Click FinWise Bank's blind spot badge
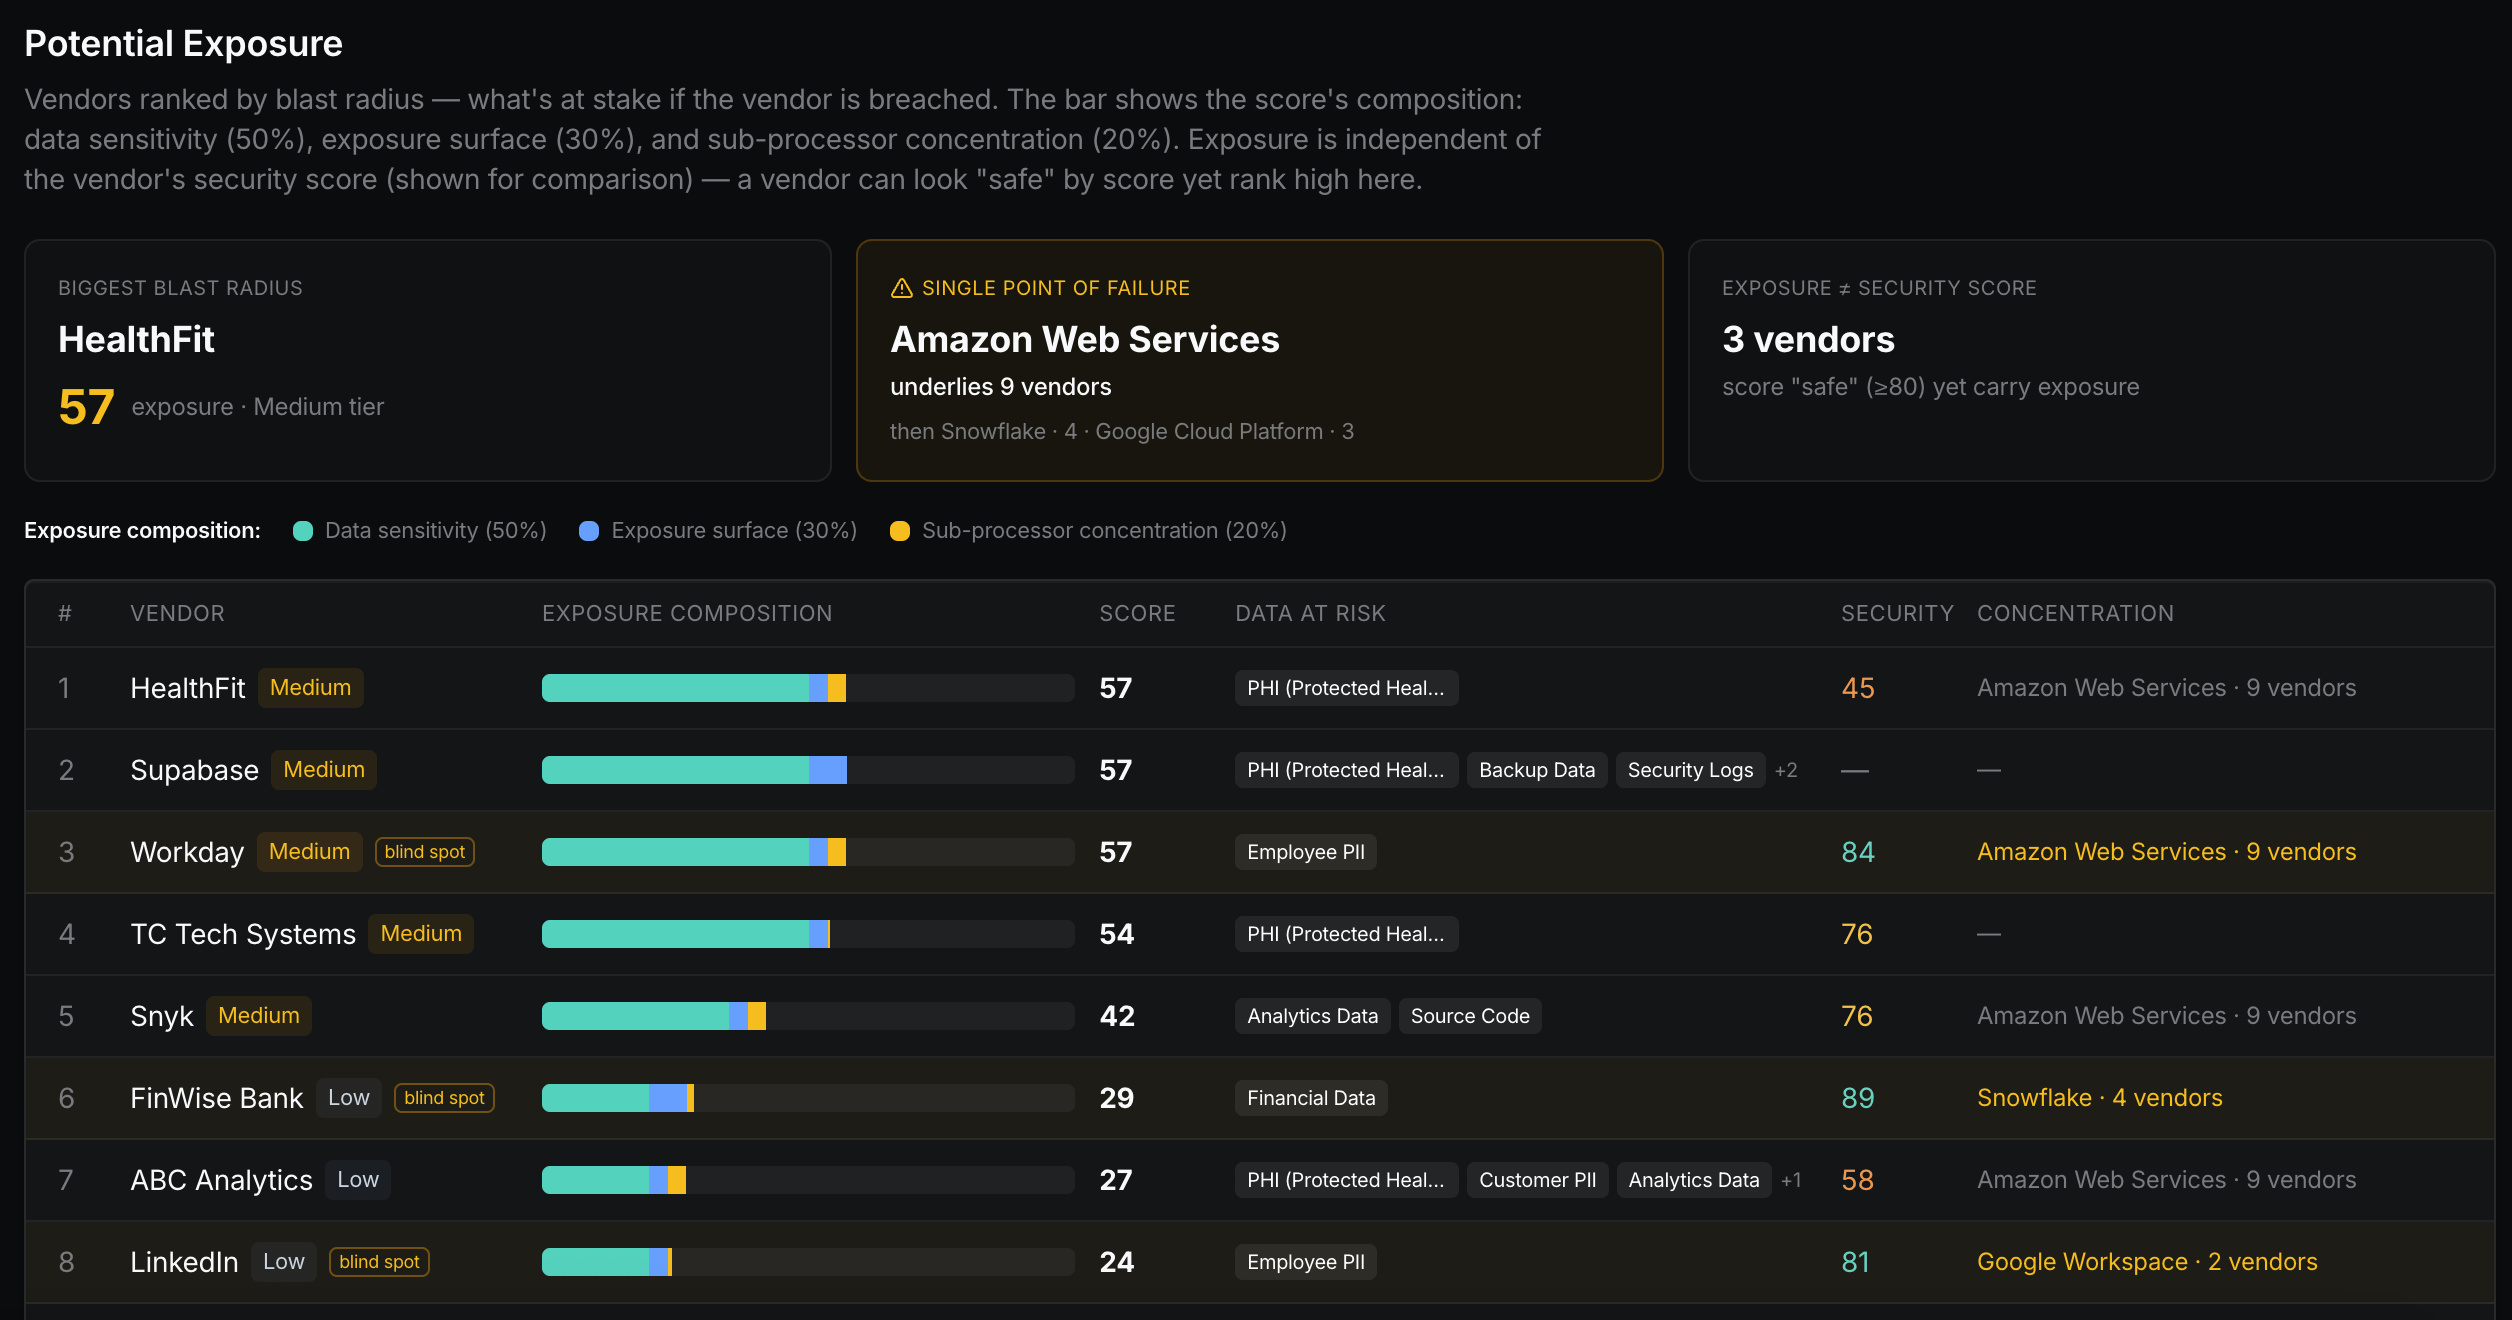This screenshot has height=1320, width=2512. pos(444,1098)
